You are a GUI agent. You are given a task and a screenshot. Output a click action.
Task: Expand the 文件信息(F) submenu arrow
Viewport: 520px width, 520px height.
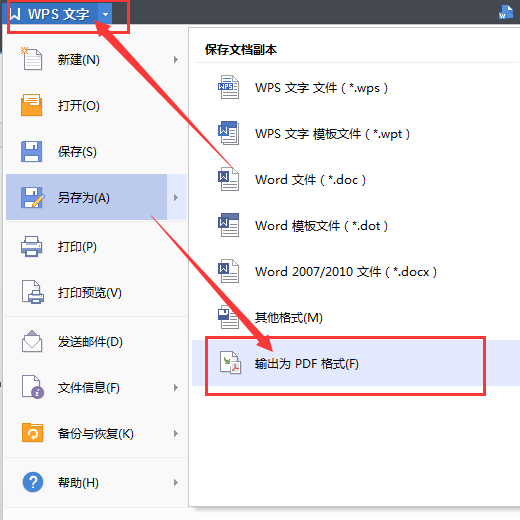pyautogui.click(x=176, y=387)
